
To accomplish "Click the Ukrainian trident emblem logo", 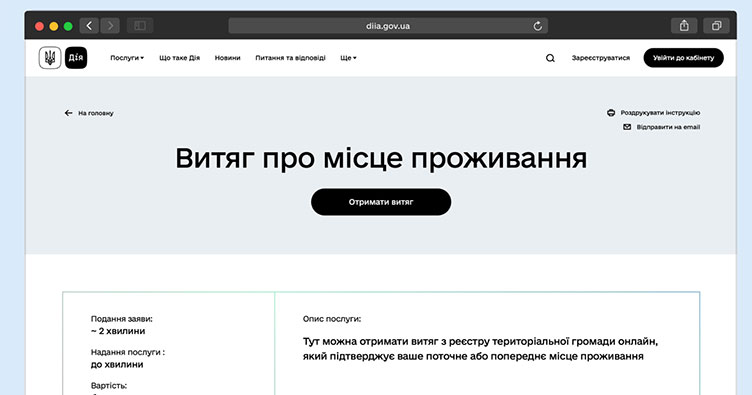I will [x=50, y=58].
